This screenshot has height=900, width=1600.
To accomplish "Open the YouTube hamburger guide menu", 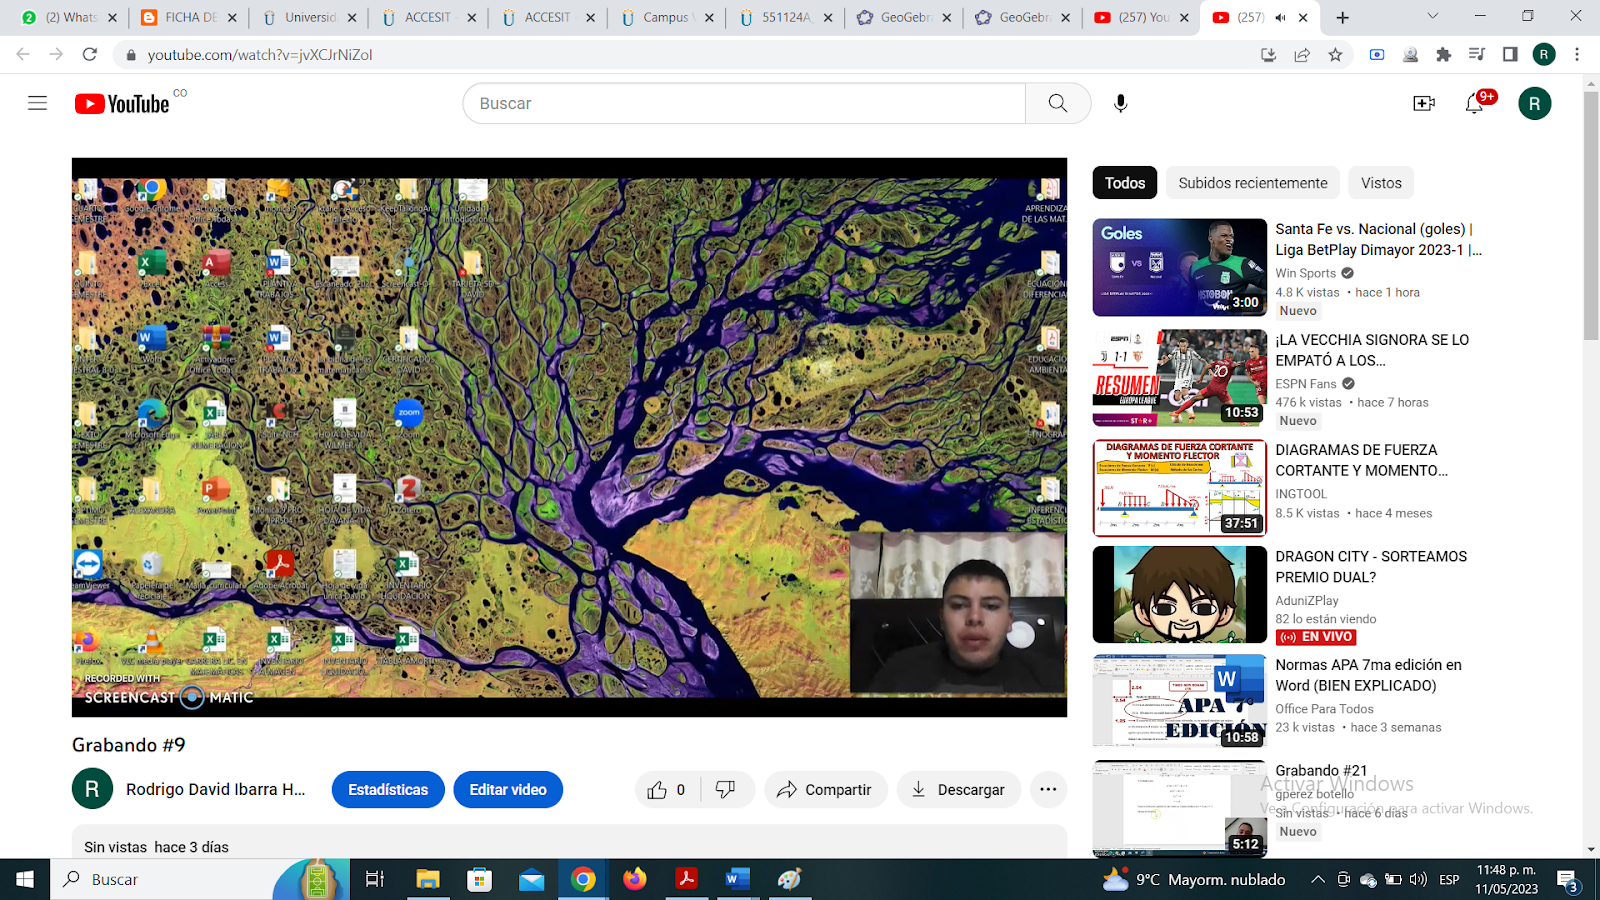I will pos(37,103).
